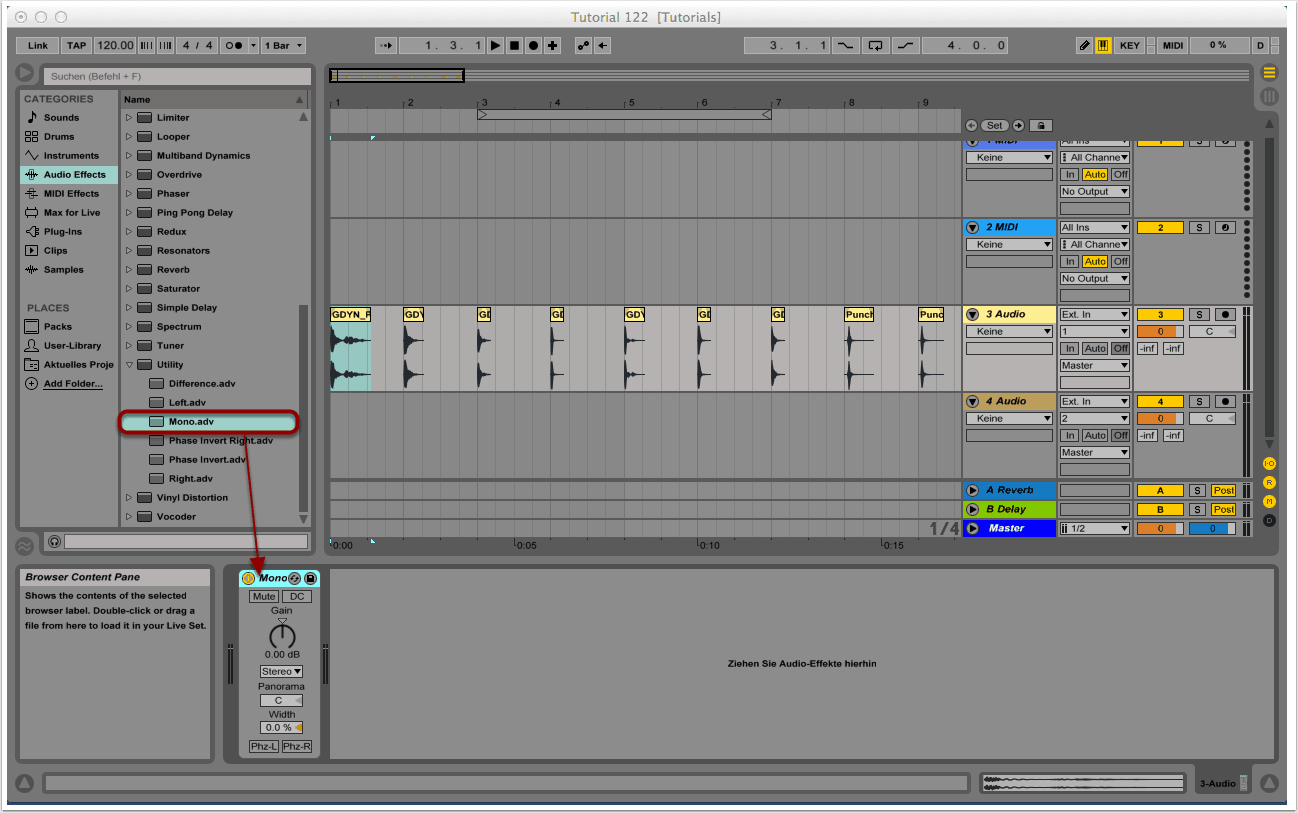Open the Stereo channel mode dropdown
Screen dimensions: 1298x813
tap(281, 671)
